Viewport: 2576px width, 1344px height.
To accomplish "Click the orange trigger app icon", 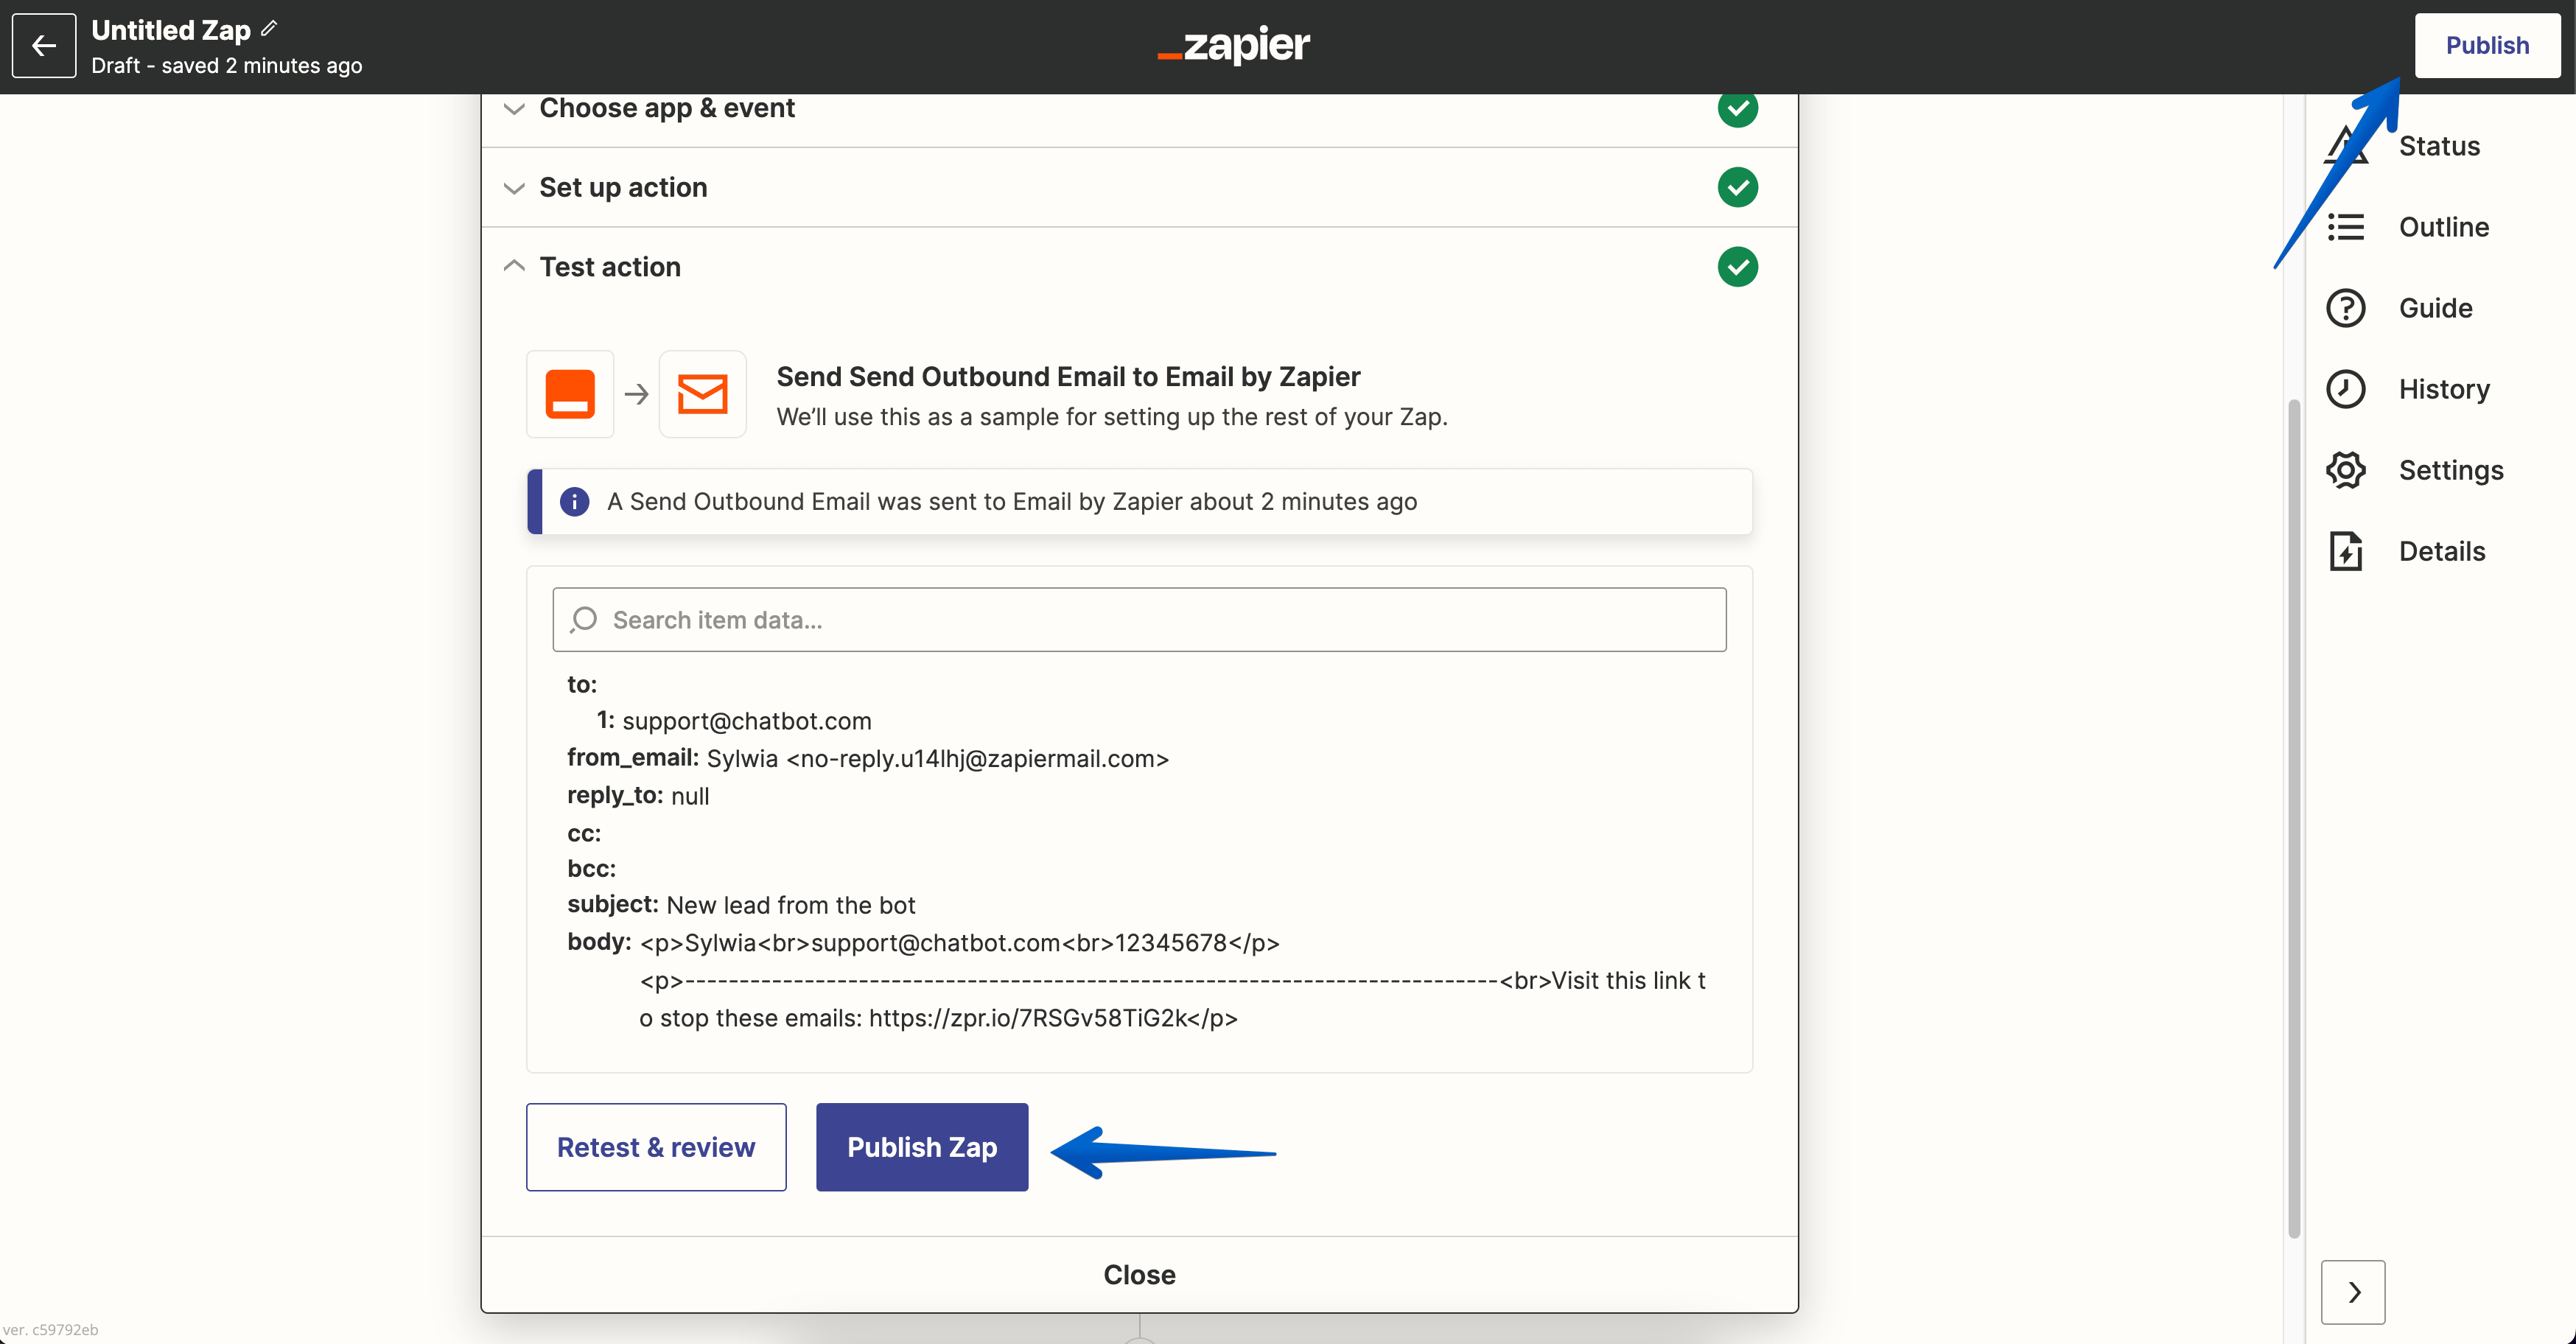I will (570, 394).
